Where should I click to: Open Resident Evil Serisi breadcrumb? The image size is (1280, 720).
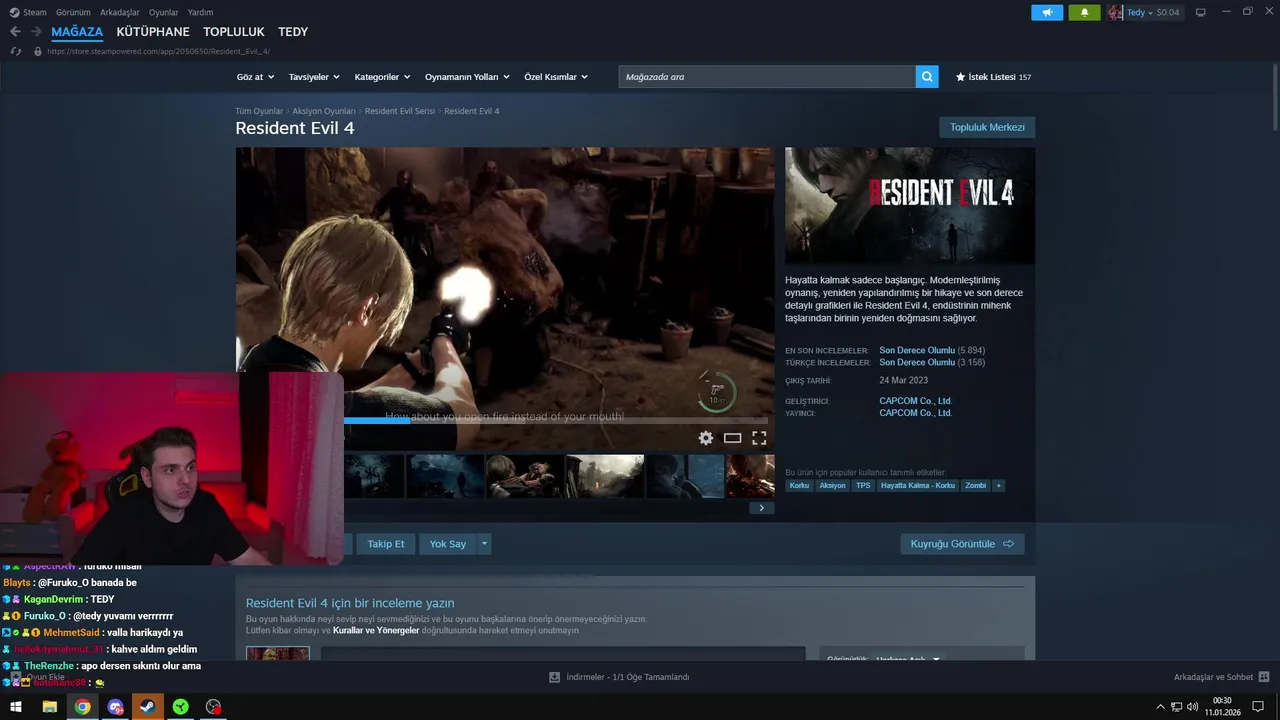400,111
